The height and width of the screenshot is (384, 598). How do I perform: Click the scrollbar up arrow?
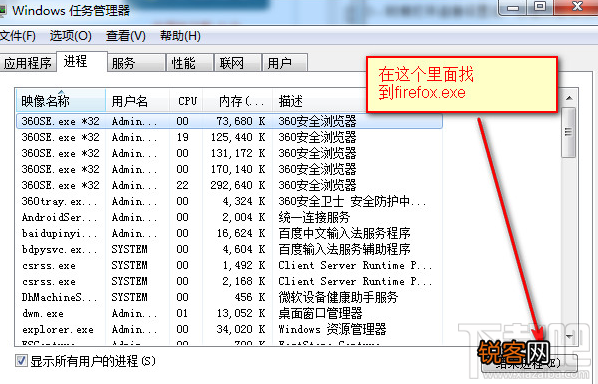click(x=569, y=98)
